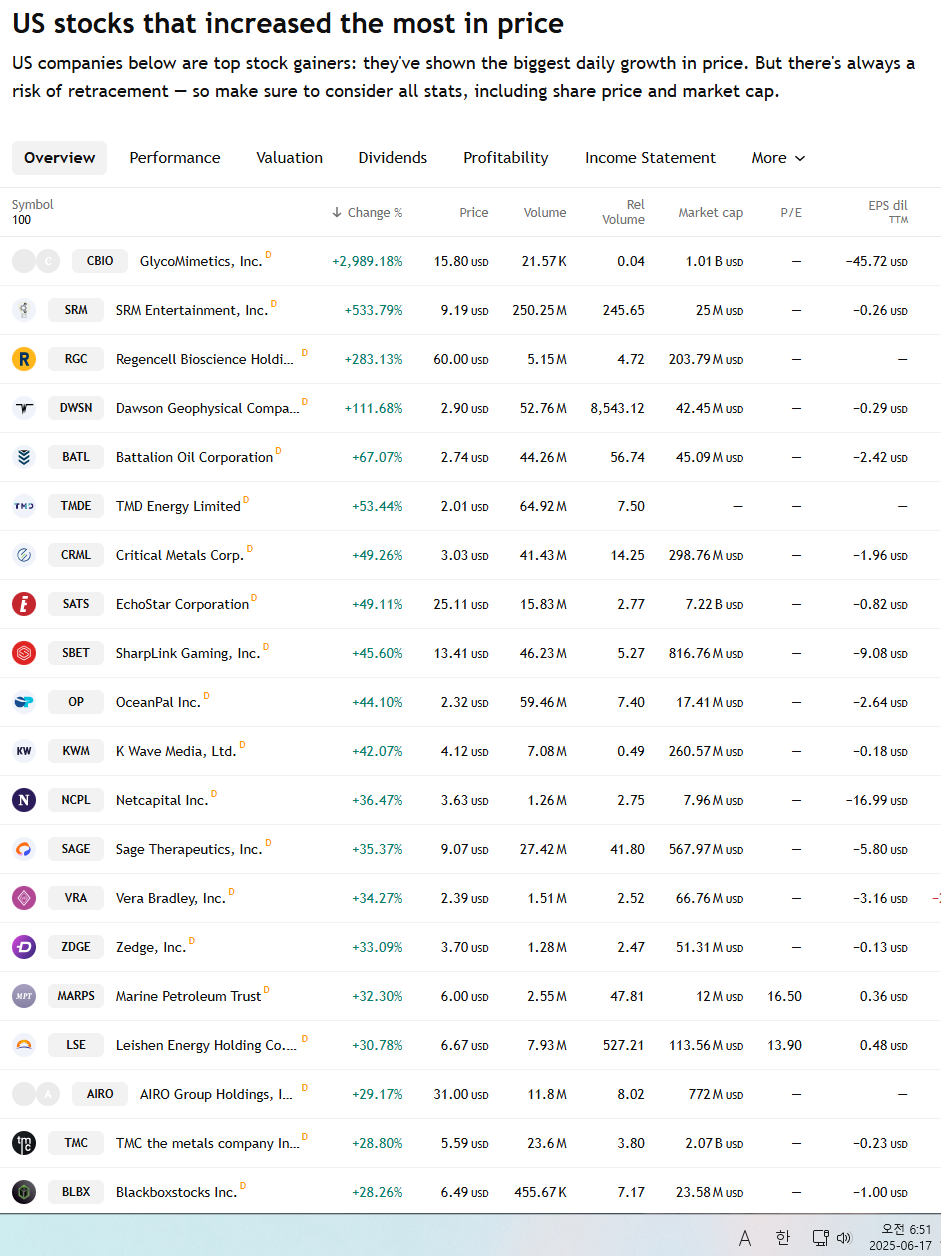The height and width of the screenshot is (1256, 941).
Task: Click the TMC the metals company logo
Action: [x=24, y=1143]
